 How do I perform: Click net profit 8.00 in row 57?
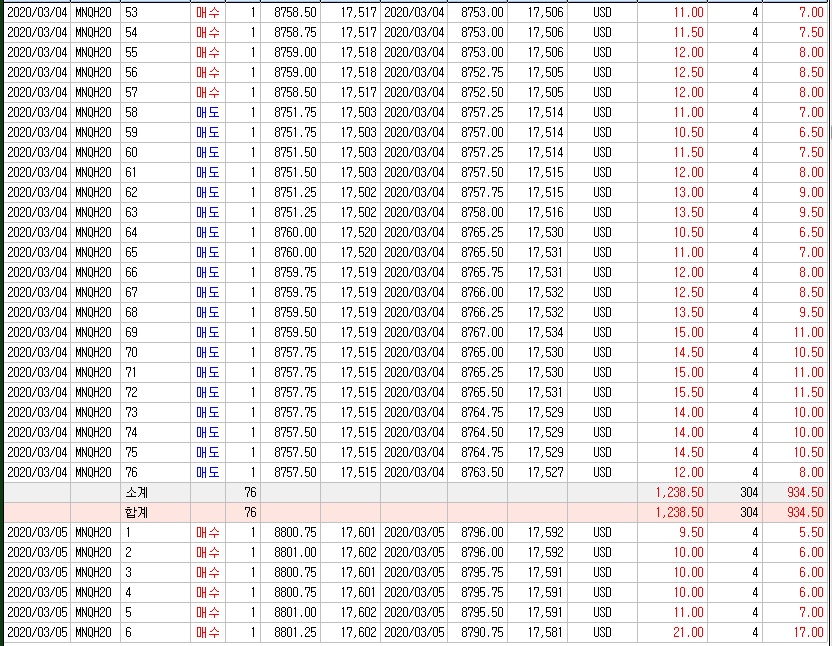[x=811, y=92]
